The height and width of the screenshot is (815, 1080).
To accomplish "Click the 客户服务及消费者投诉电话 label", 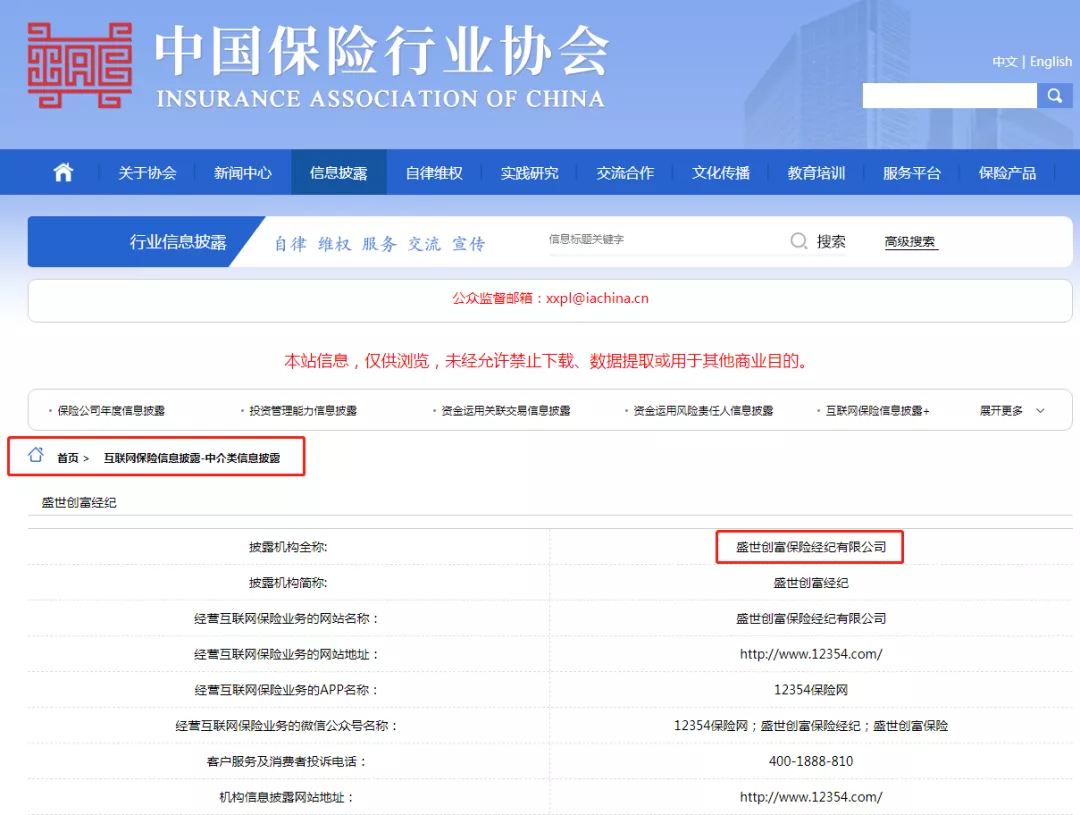I will pyautogui.click(x=287, y=761).
